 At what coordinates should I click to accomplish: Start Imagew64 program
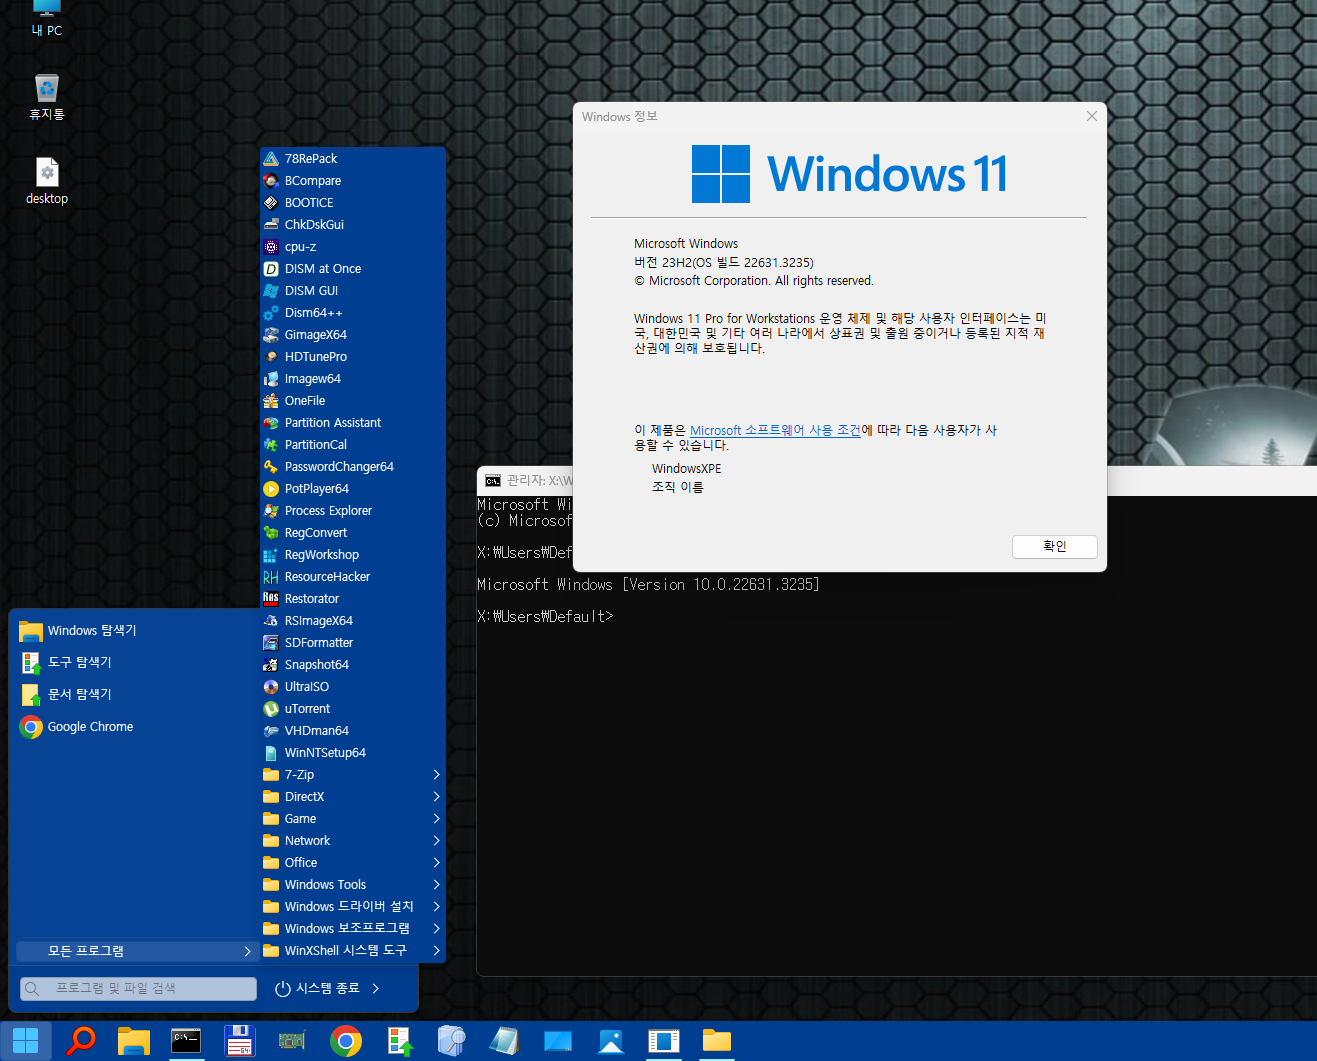pos(352,378)
